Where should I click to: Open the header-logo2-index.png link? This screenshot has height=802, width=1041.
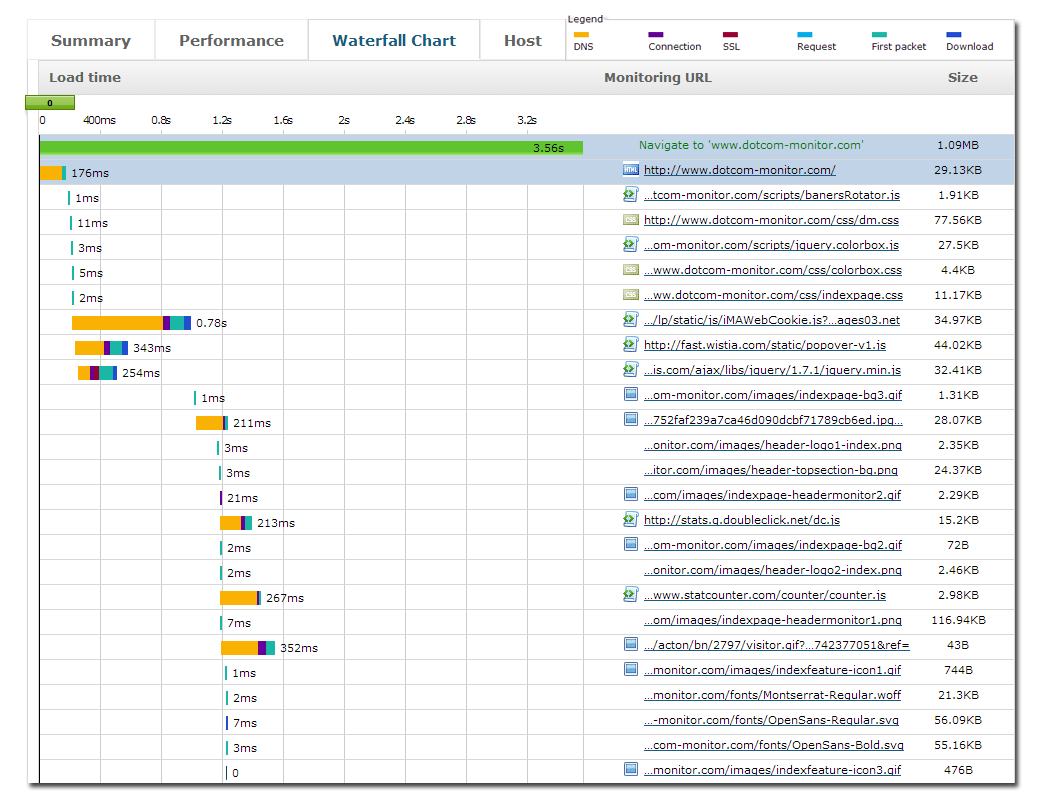click(773, 570)
